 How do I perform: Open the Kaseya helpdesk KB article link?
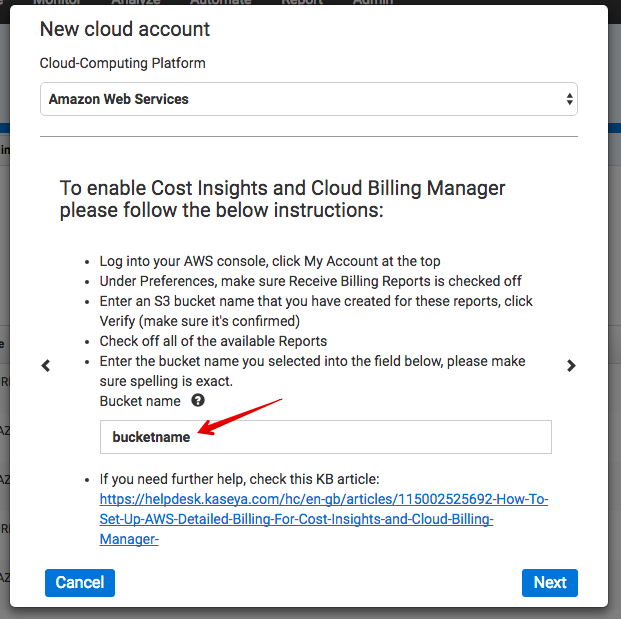click(x=324, y=519)
